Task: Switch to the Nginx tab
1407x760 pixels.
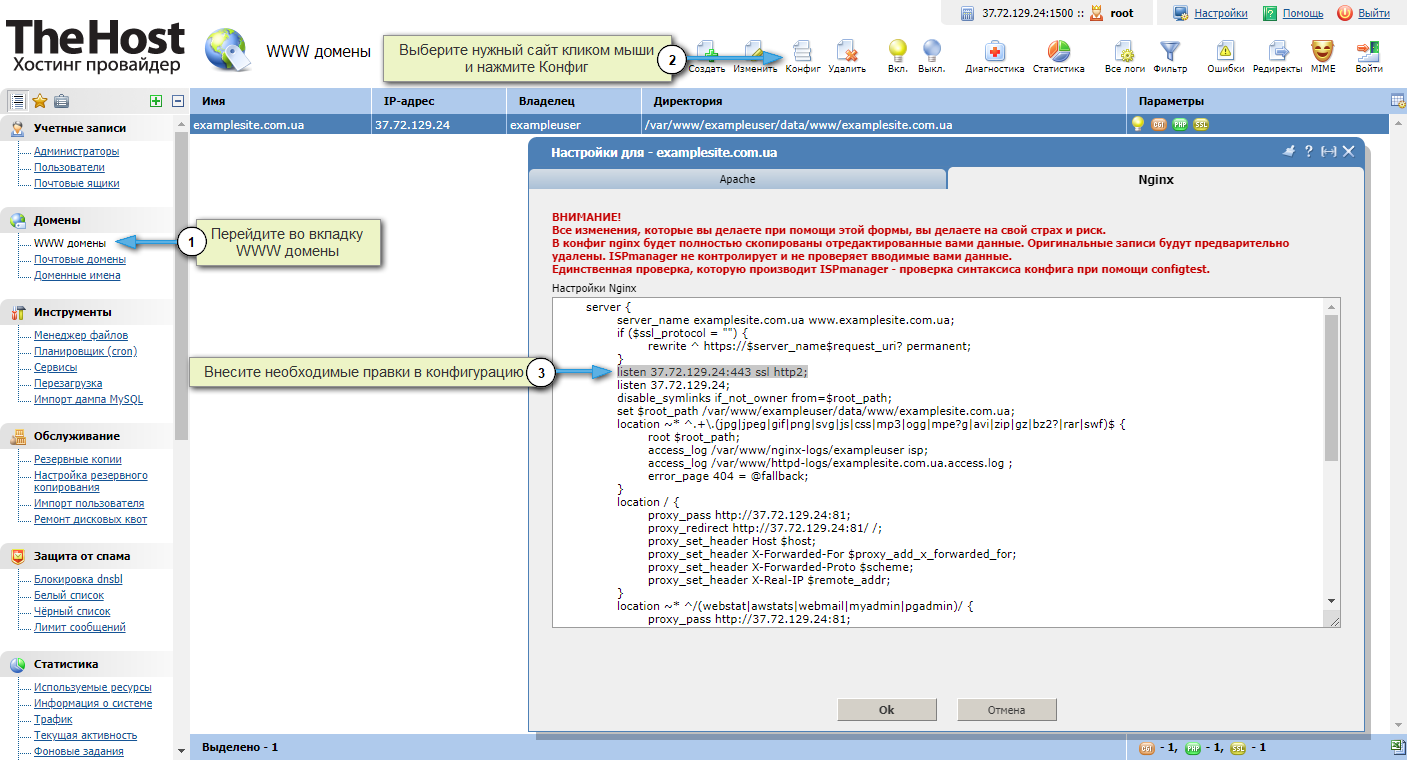Action: (x=1155, y=179)
